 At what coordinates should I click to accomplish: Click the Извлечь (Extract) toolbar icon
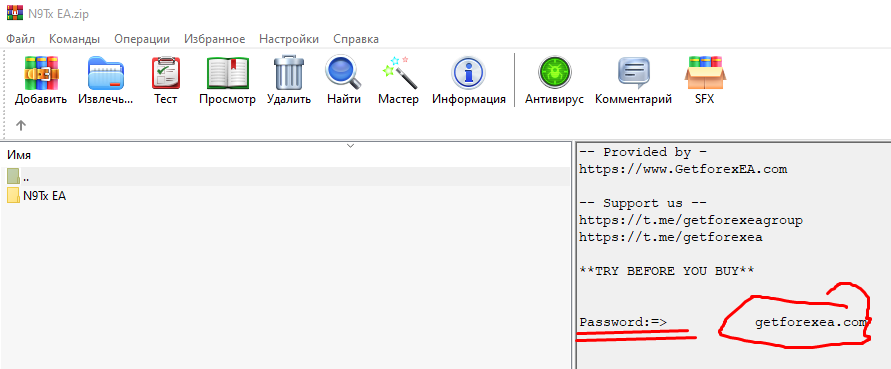[106, 73]
